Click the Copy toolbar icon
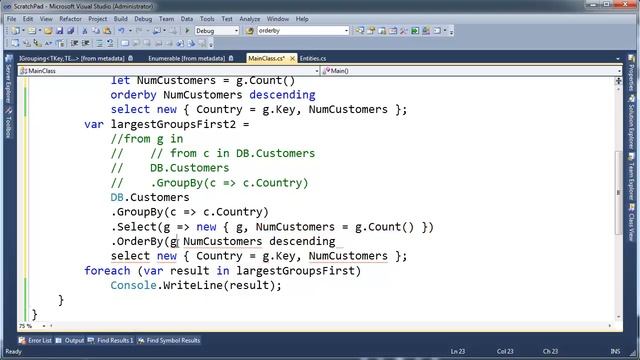This screenshot has height=360, width=640. 96,31
